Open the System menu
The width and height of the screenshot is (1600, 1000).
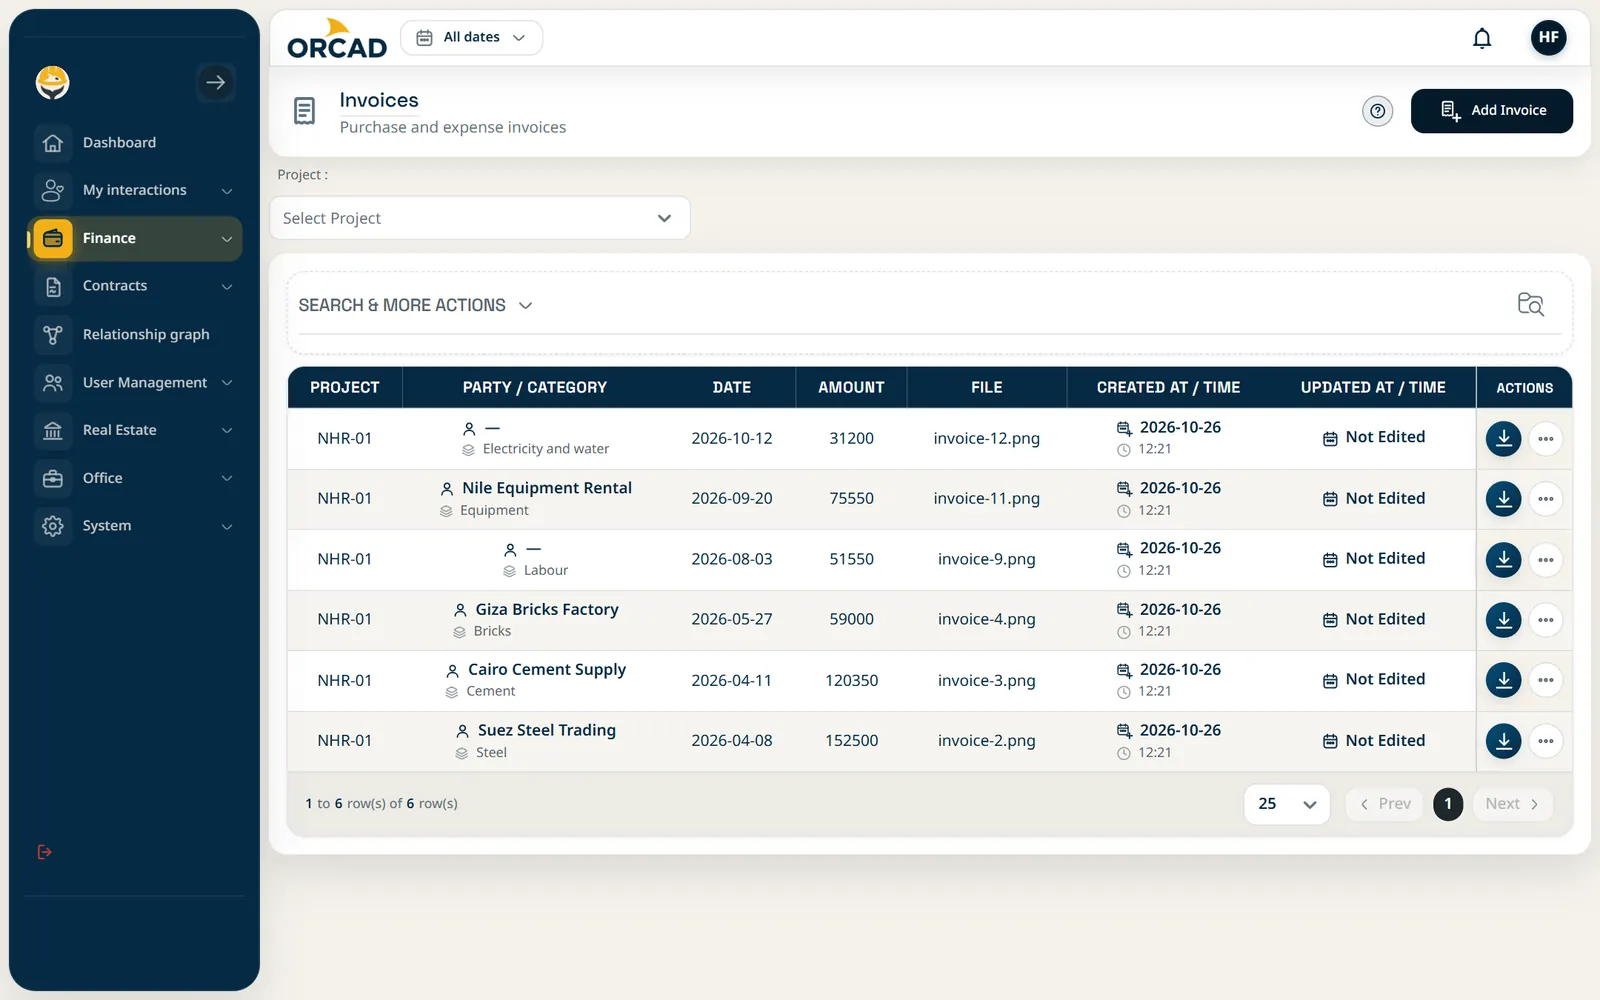pyautogui.click(x=135, y=526)
